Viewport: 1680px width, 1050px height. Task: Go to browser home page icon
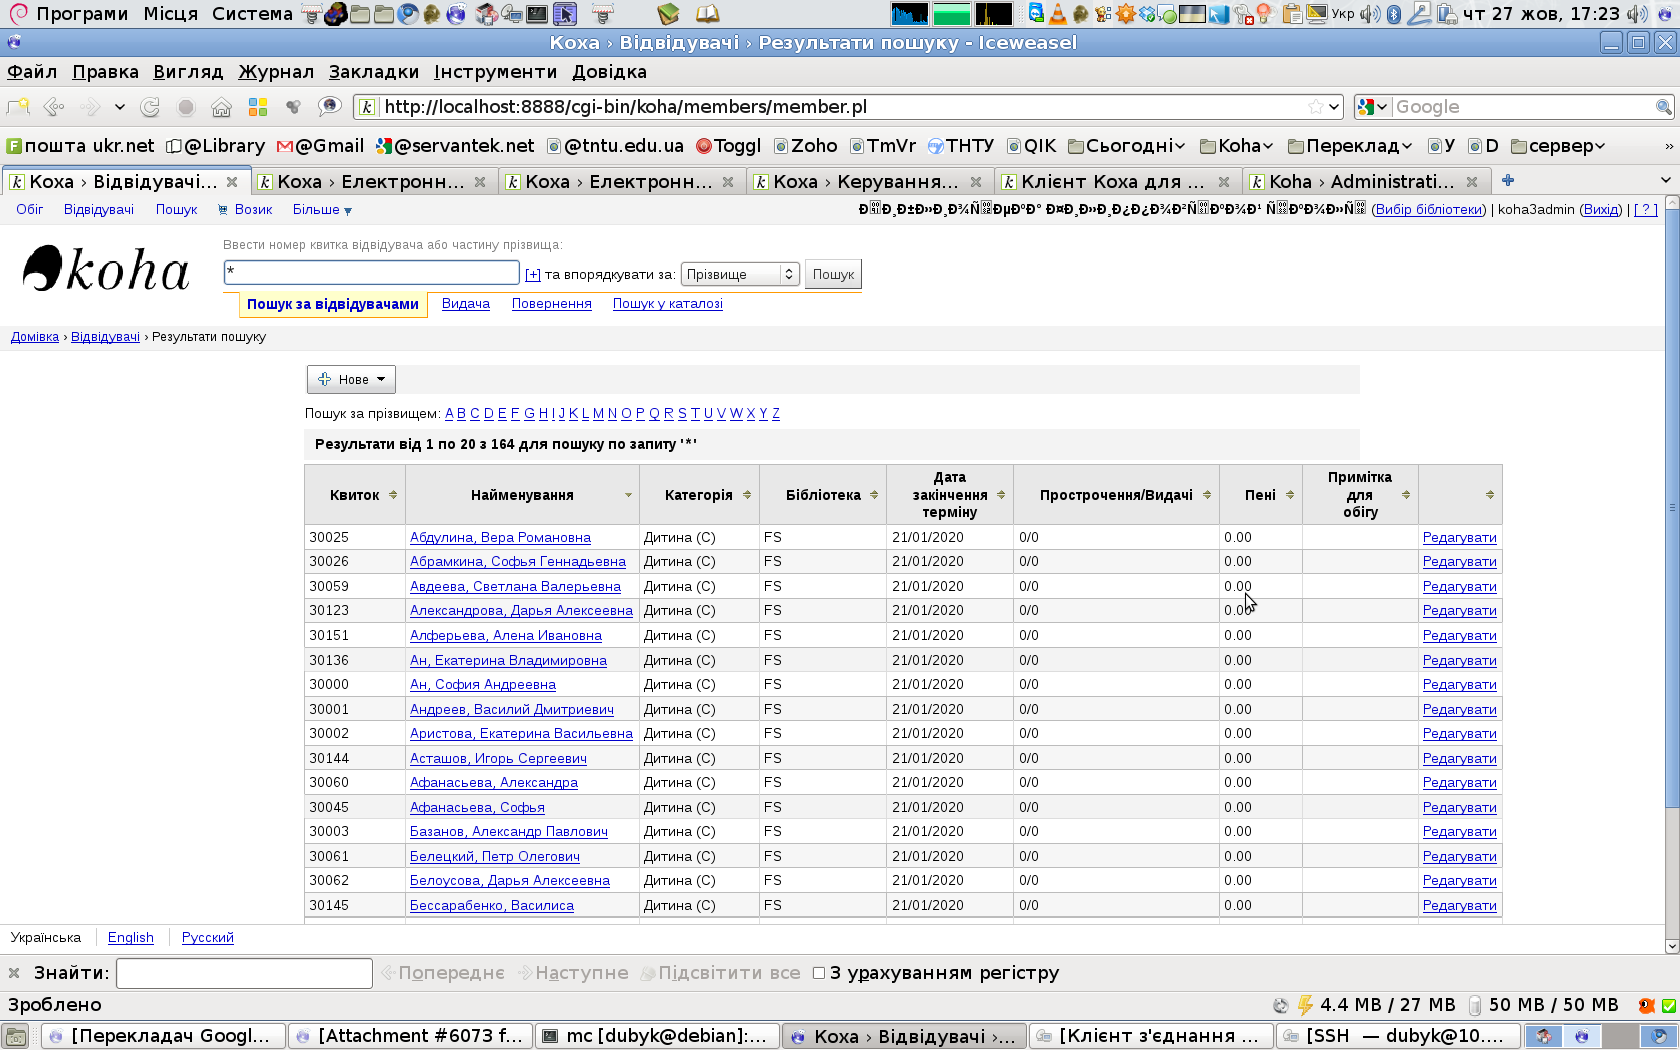click(221, 107)
